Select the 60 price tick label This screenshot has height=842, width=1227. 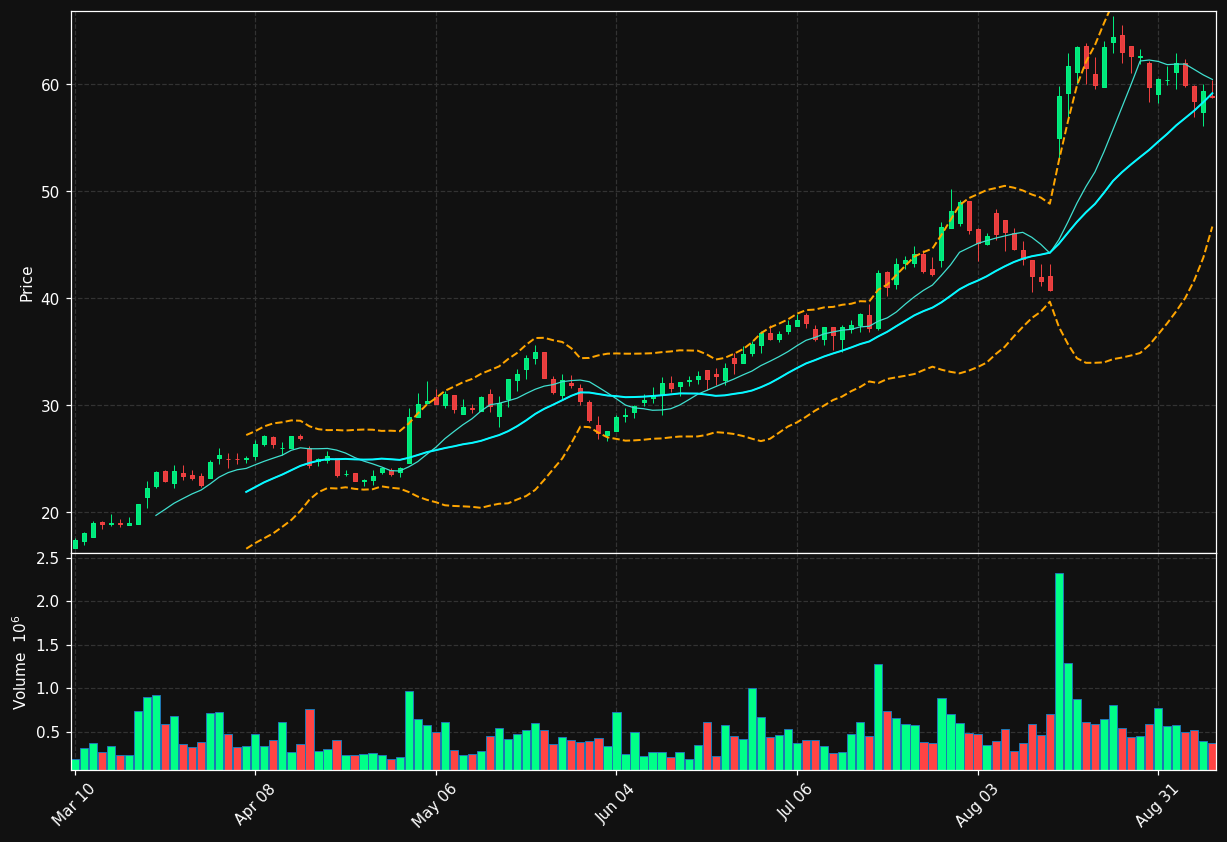click(x=51, y=85)
